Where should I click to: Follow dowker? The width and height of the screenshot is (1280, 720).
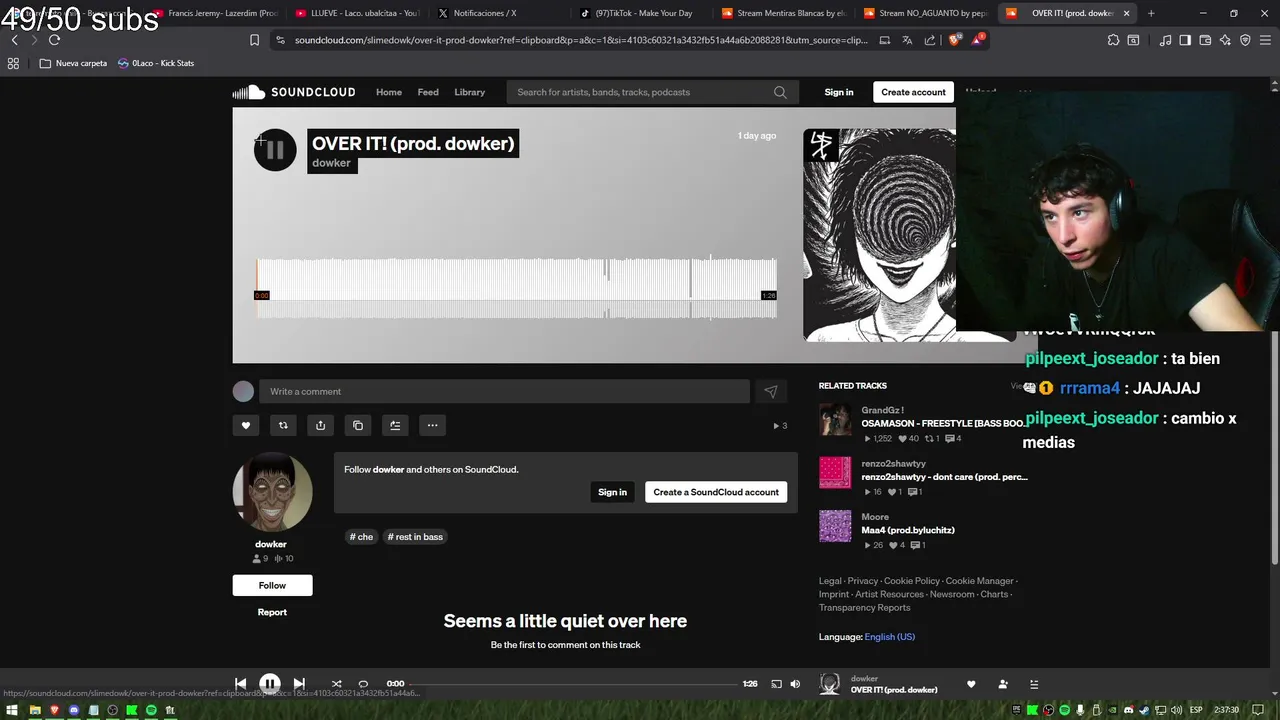tap(272, 585)
